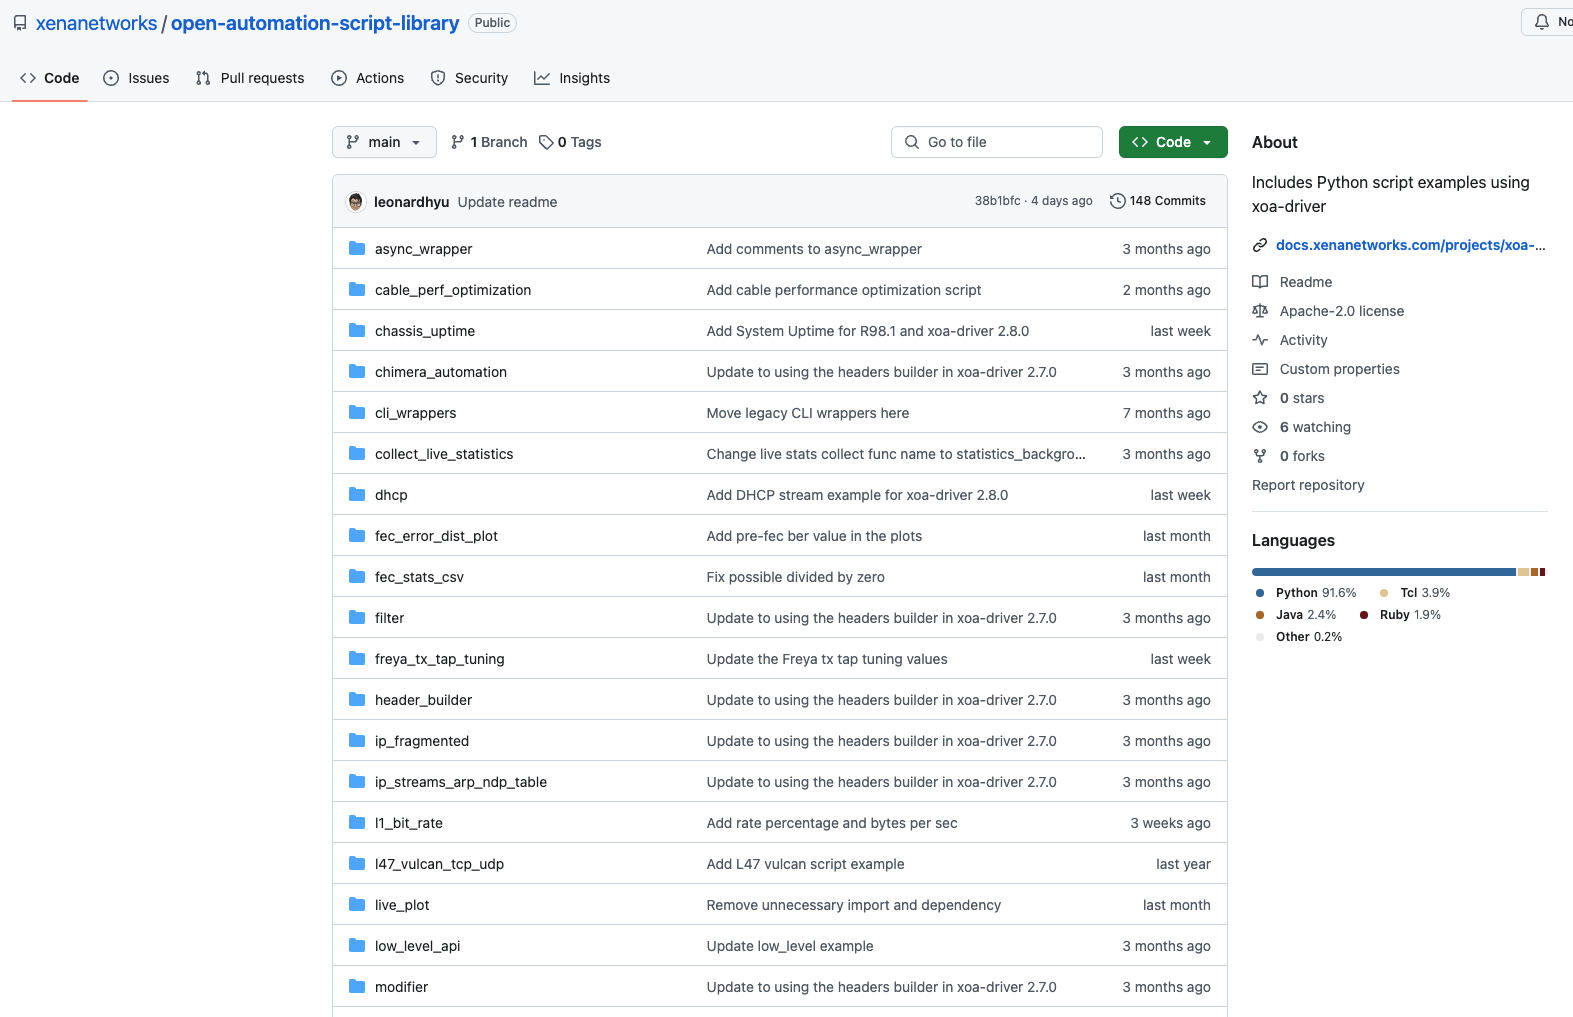Click the Ruby 1.9% language link
This screenshot has height=1017, width=1573.
(x=1400, y=615)
